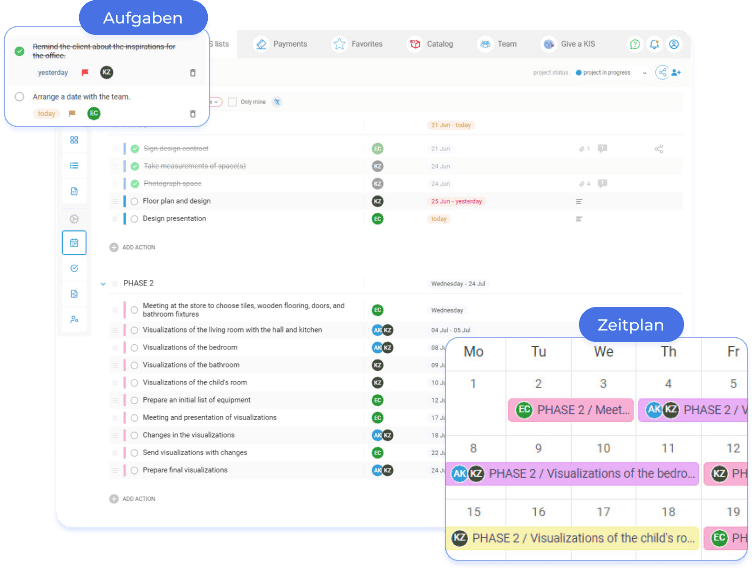This screenshot has height=569, width=752.
Task: Click the Wednesday - 24 Jul phase date
Action: tap(458, 284)
